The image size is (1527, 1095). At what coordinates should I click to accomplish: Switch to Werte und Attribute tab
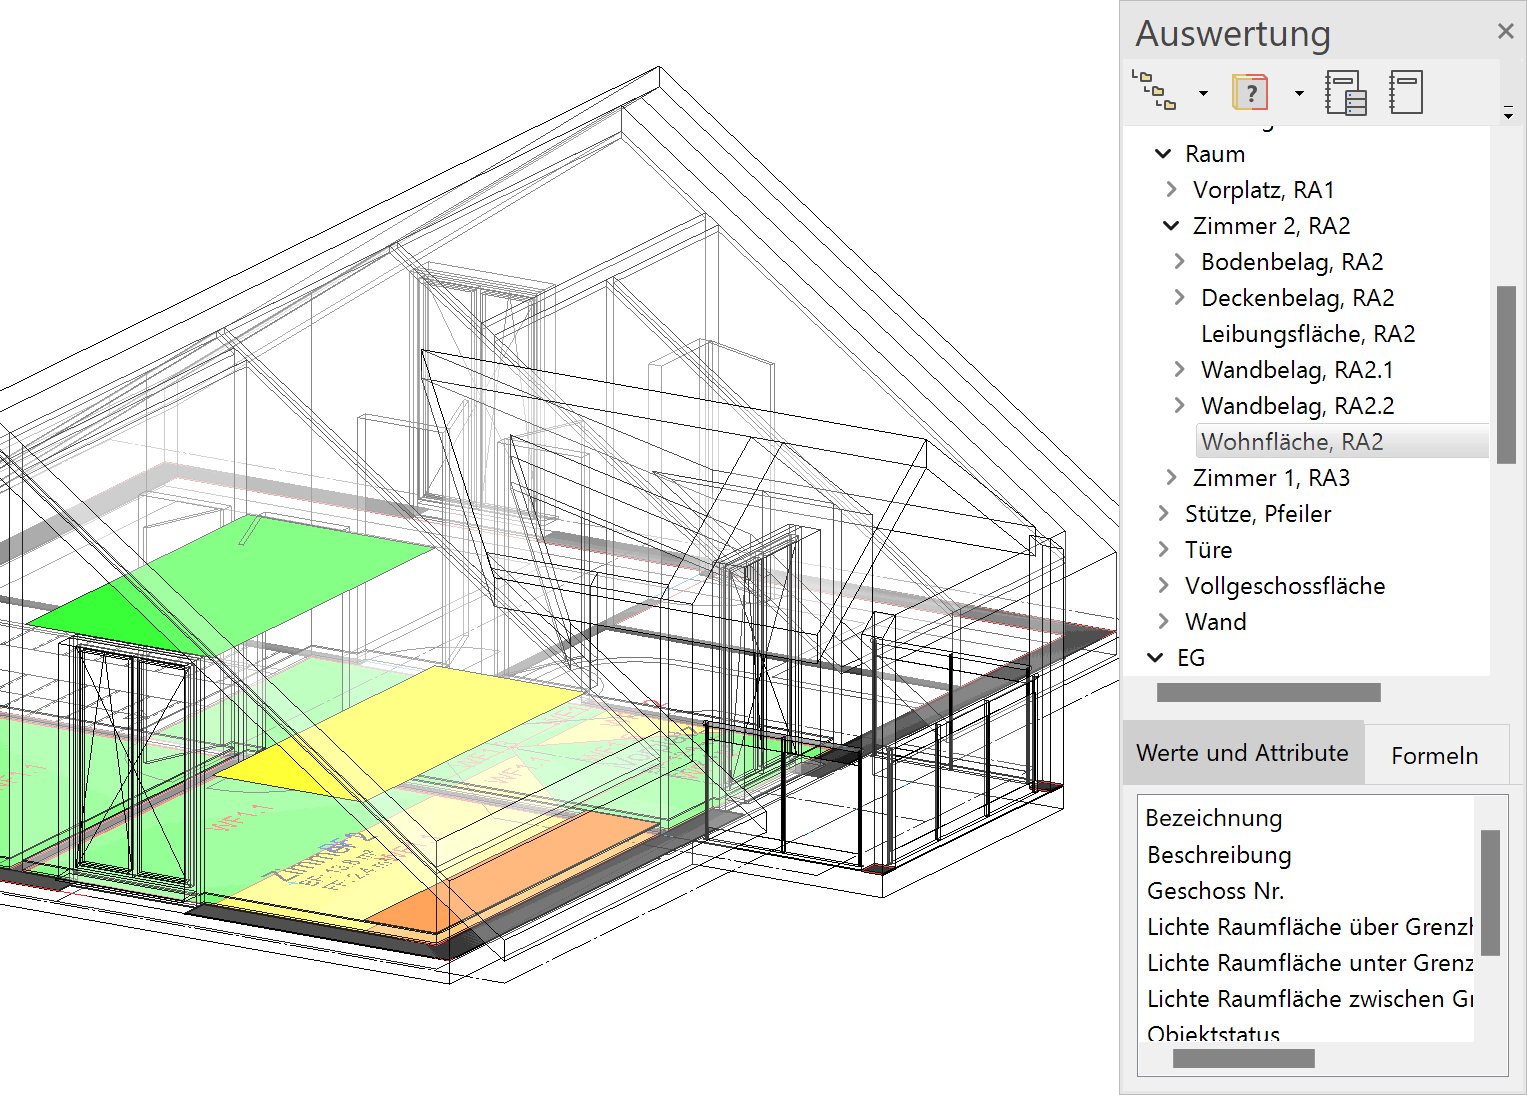pos(1243,752)
